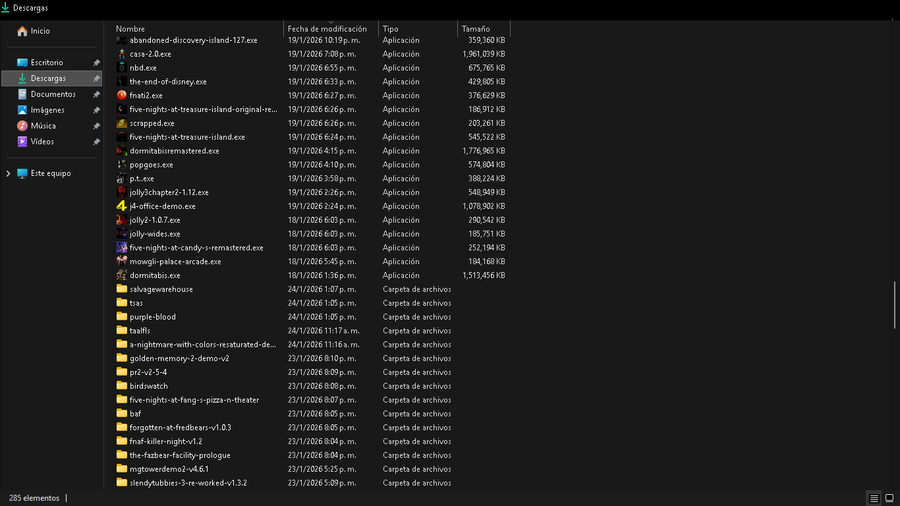Click the Descargas title bar icon
The height and width of the screenshot is (506, 900).
(5, 7)
